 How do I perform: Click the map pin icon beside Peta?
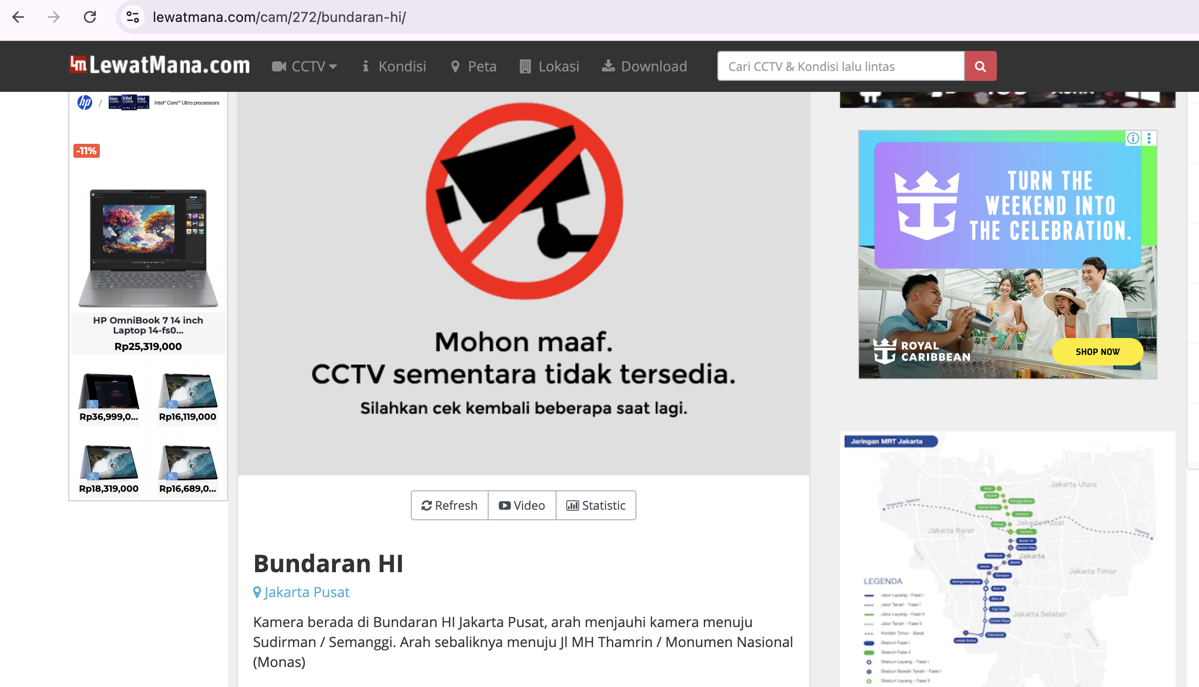(x=455, y=67)
